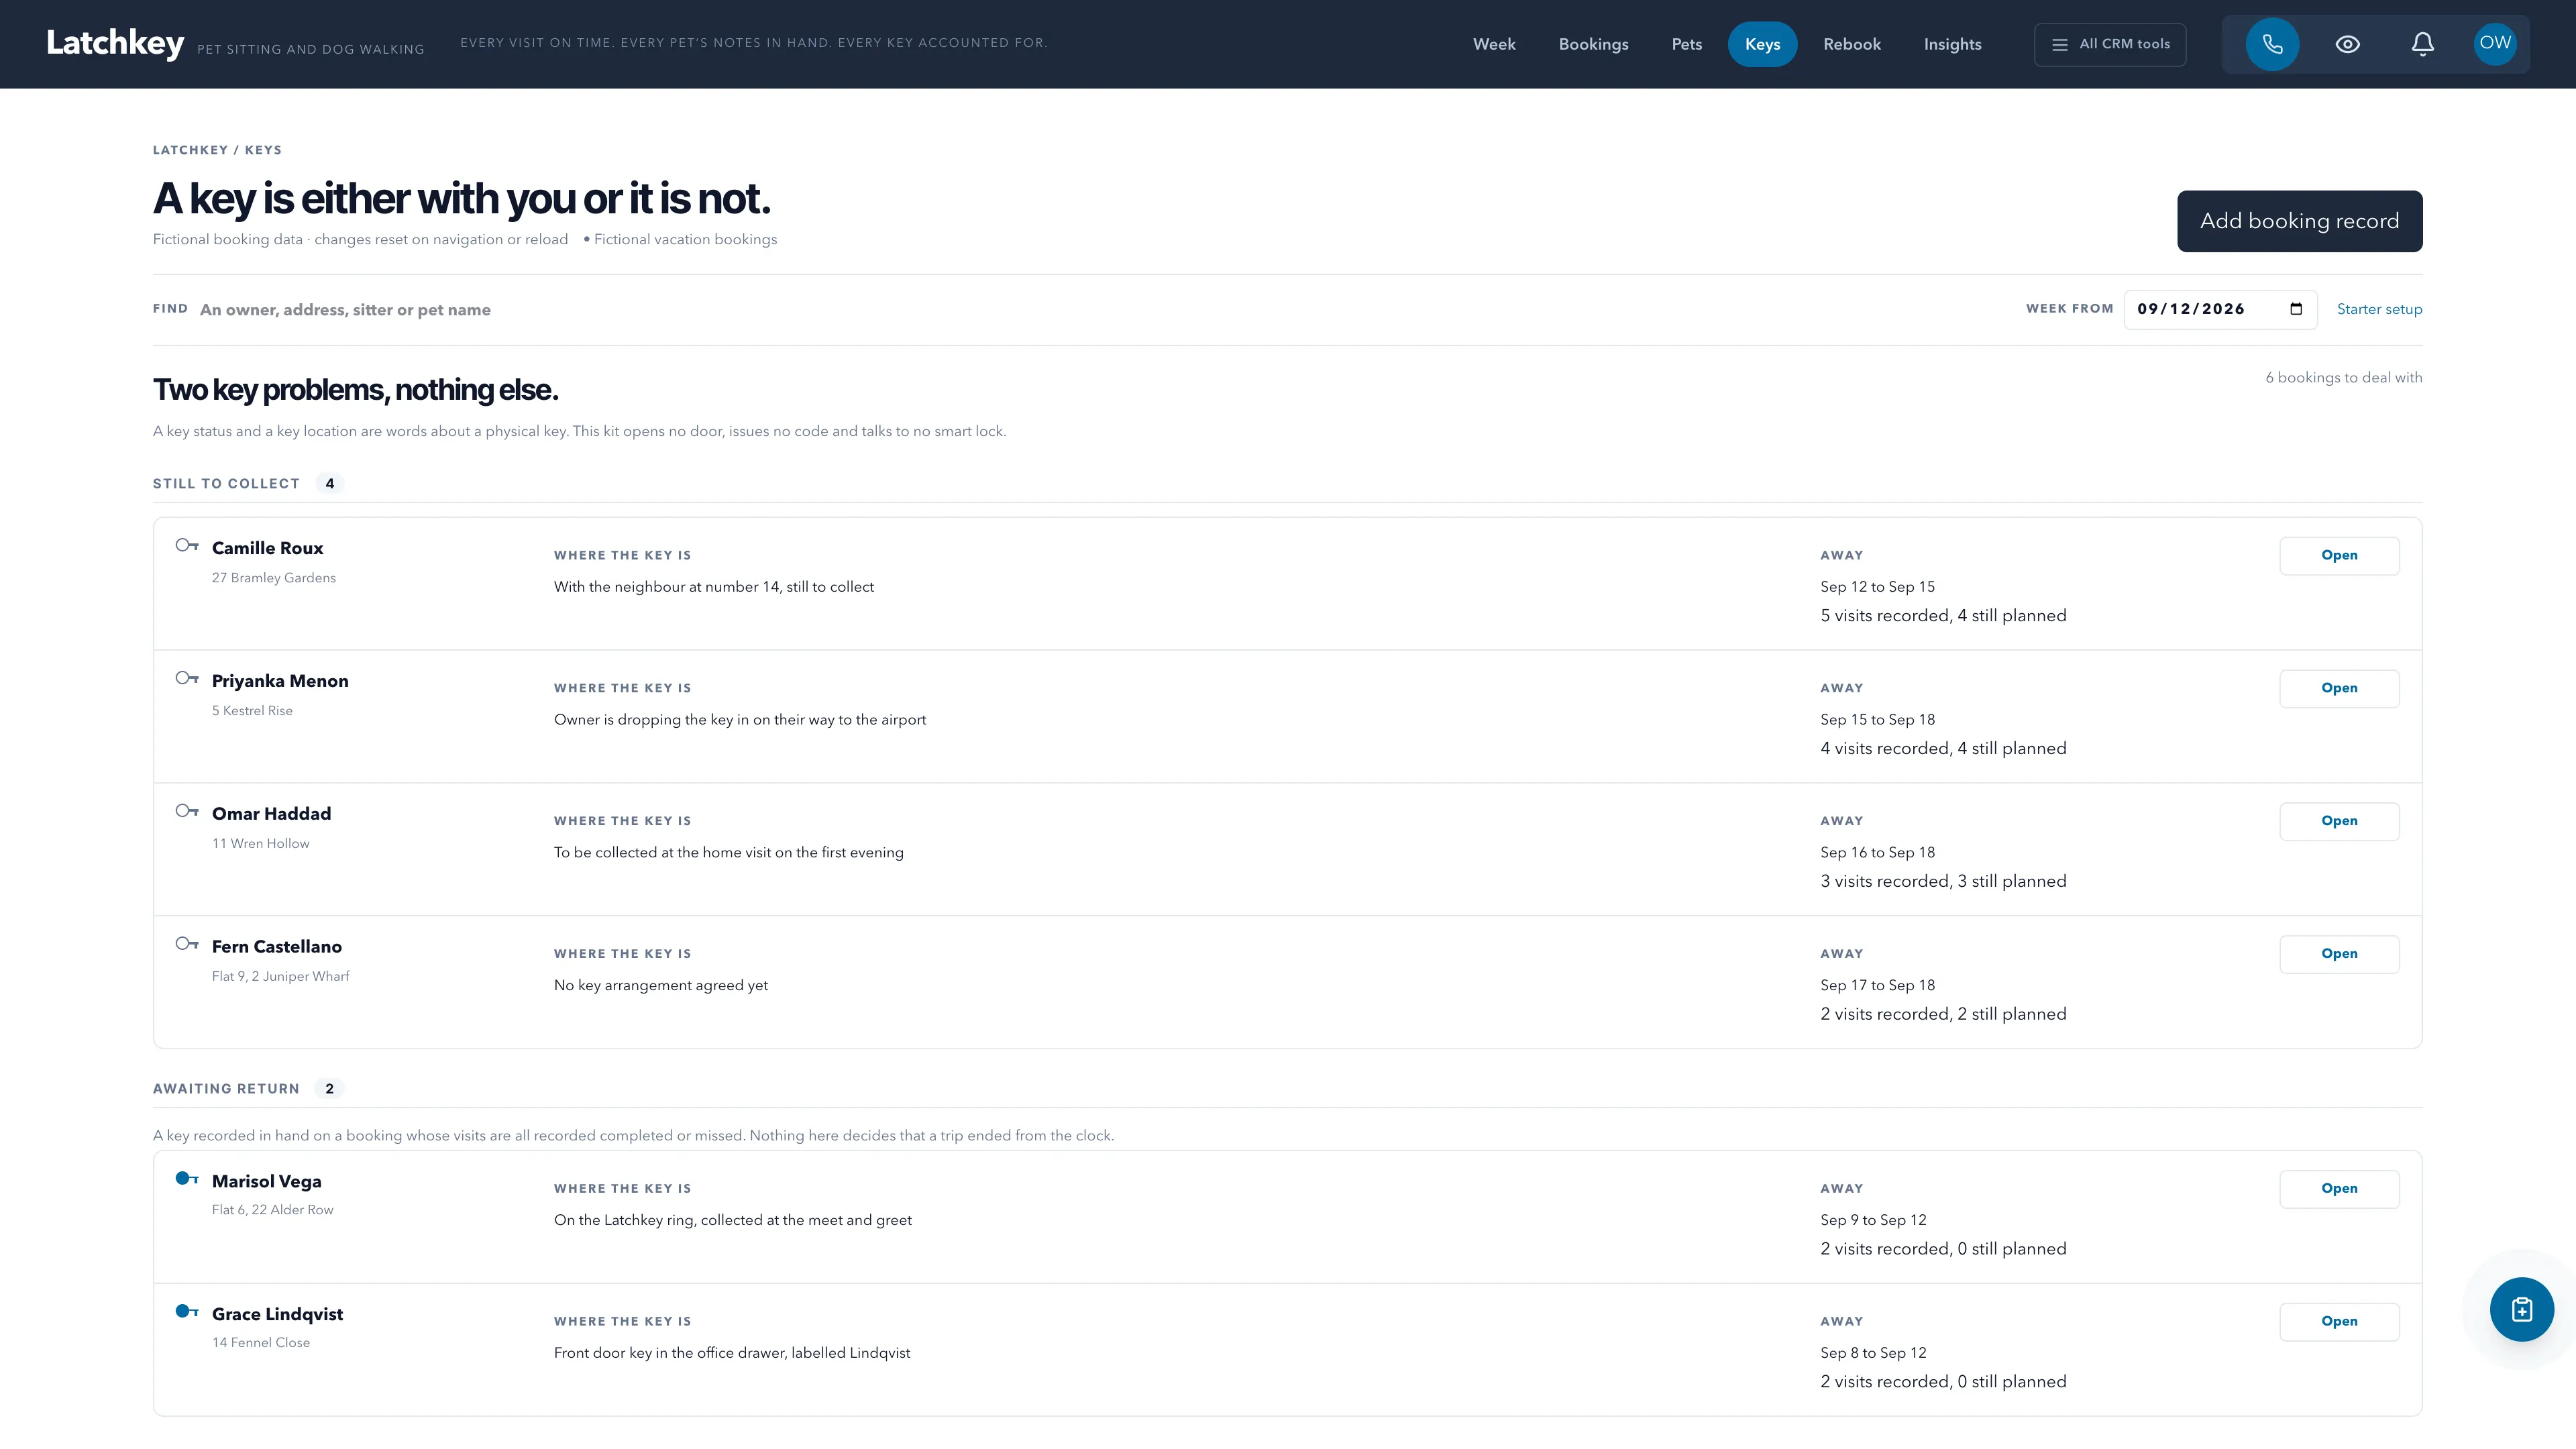Open the Starter setup link
Screen dimensions: 2576x1449
[x=2379, y=309]
